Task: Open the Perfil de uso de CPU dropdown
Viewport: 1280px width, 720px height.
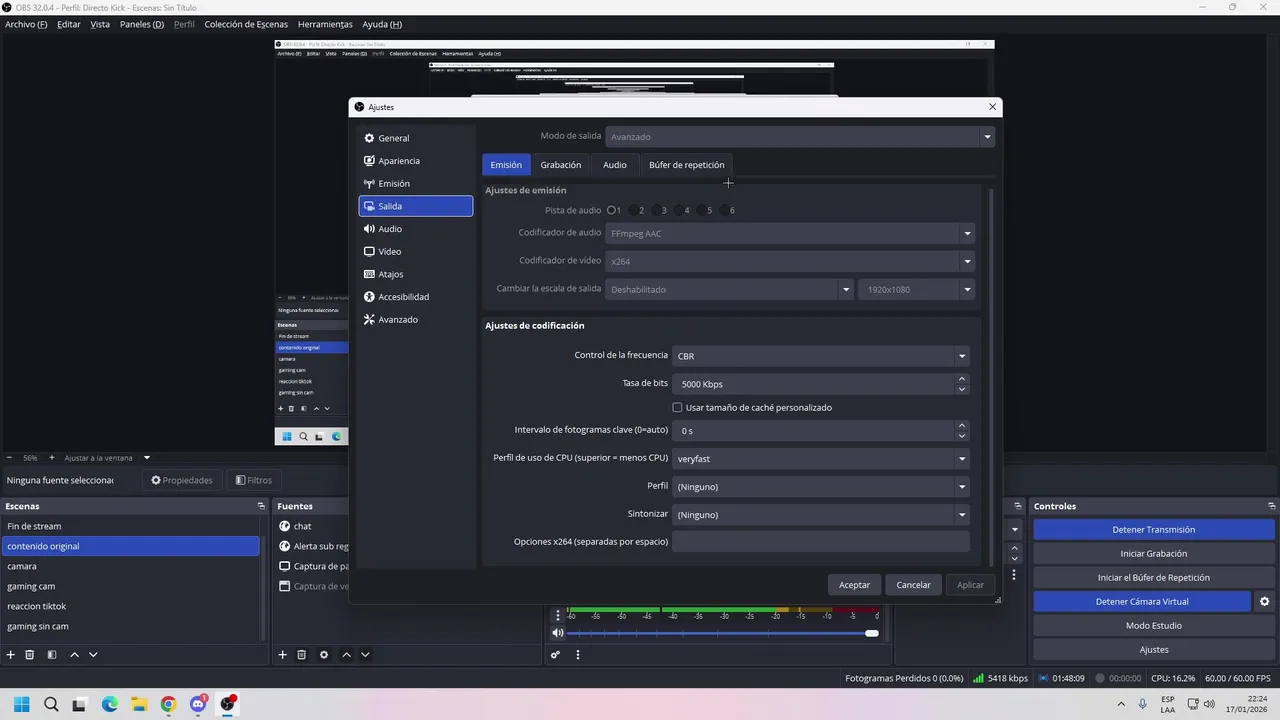Action: pyautogui.click(x=821, y=459)
